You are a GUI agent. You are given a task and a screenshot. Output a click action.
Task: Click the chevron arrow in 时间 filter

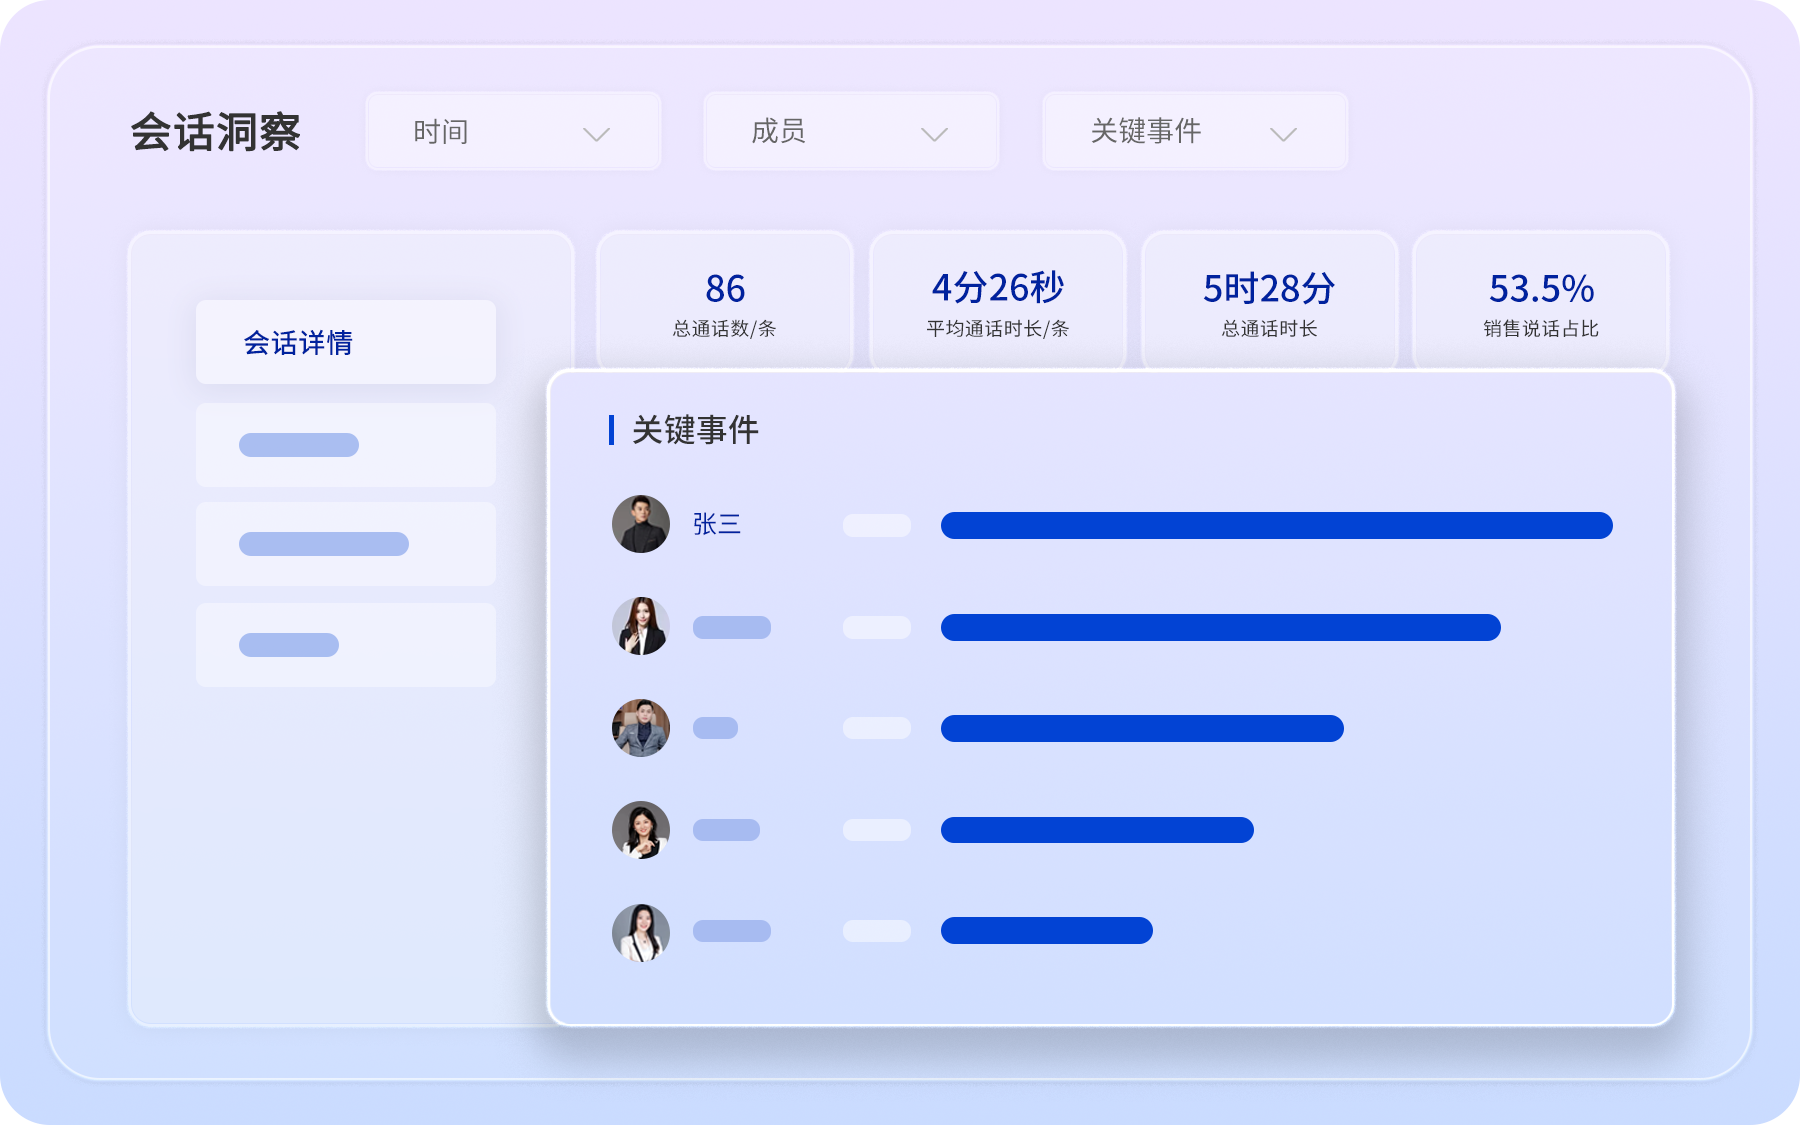596,134
